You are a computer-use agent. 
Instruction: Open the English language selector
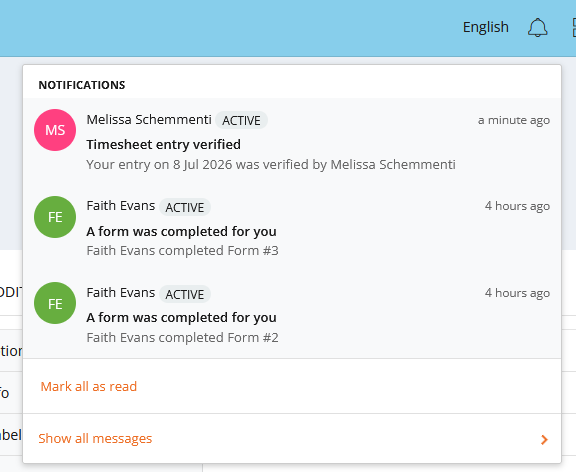click(486, 27)
